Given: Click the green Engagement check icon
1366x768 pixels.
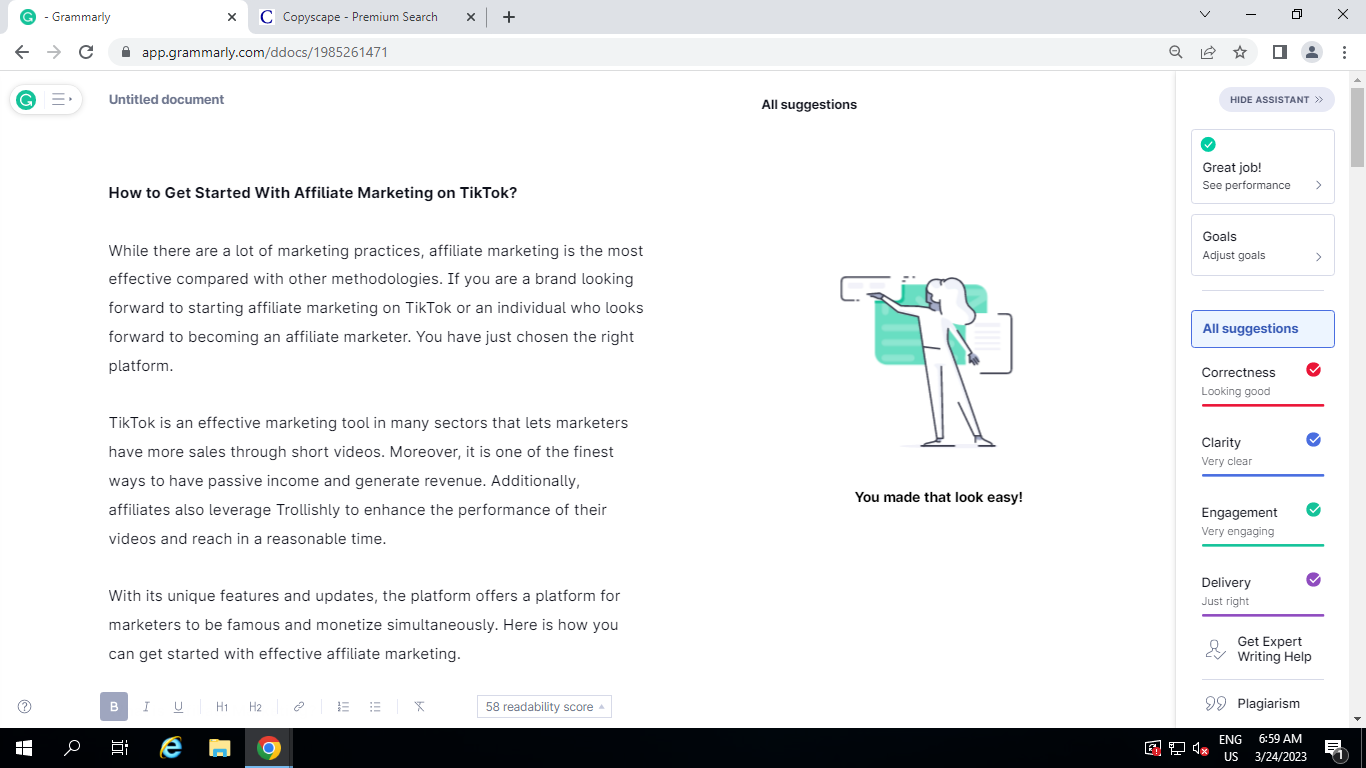Looking at the screenshot, I should 1314,510.
